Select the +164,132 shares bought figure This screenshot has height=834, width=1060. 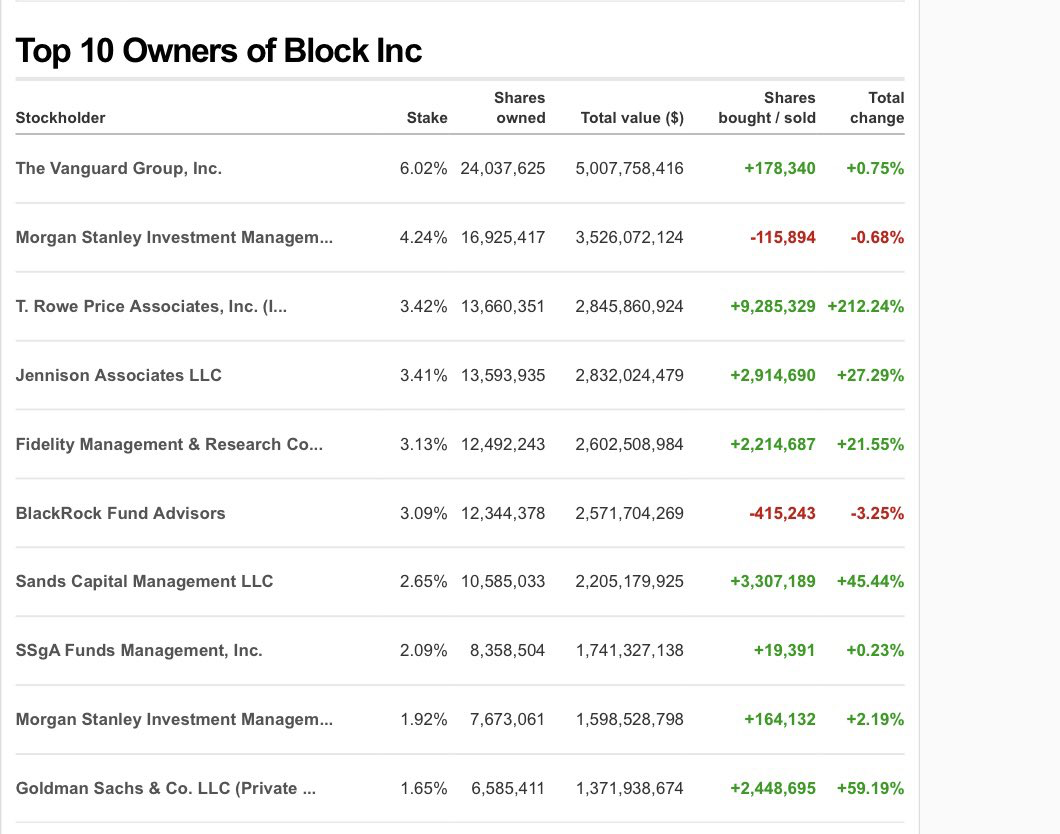[780, 719]
